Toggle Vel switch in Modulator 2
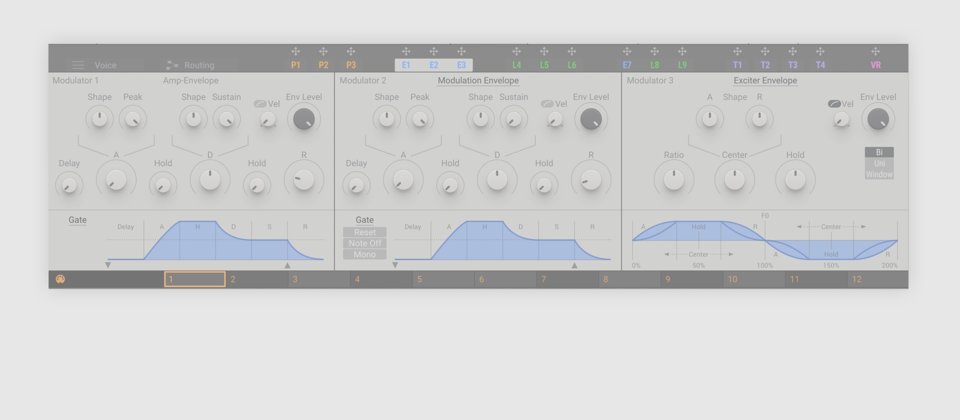This screenshot has height=420, width=960. click(x=546, y=103)
